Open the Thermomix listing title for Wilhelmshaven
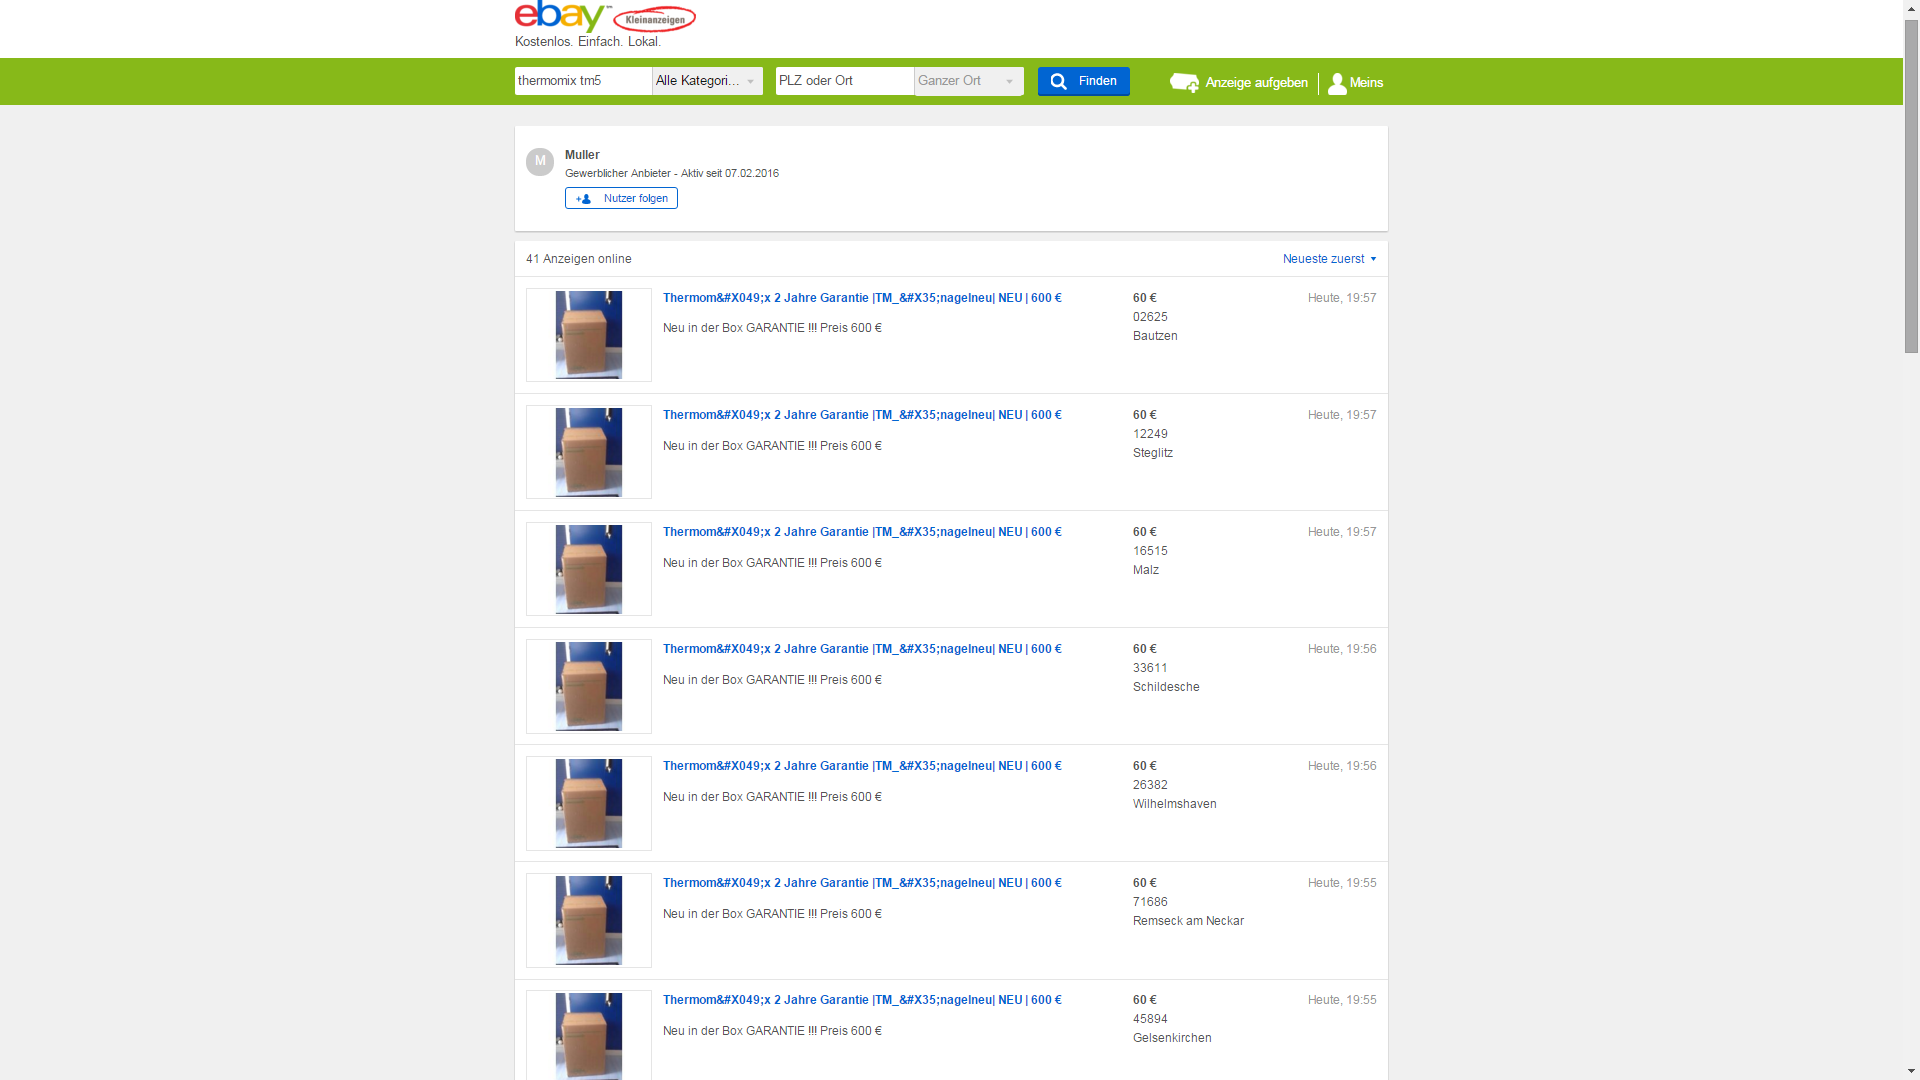Screen dimensions: 1920x1080 [862, 766]
